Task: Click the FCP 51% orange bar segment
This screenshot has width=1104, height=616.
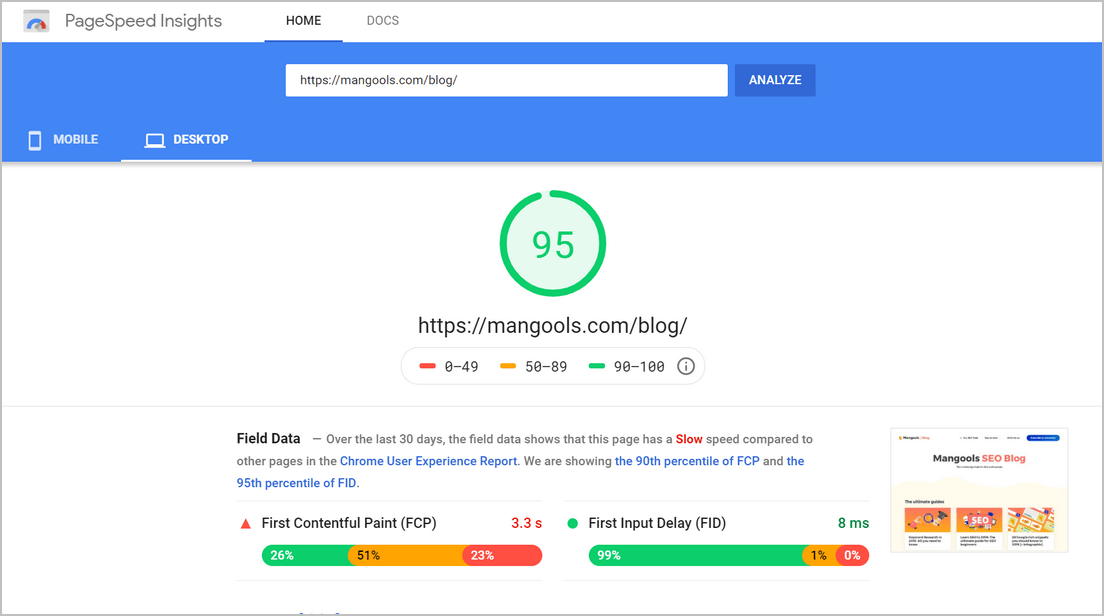Action: pyautogui.click(x=406, y=555)
